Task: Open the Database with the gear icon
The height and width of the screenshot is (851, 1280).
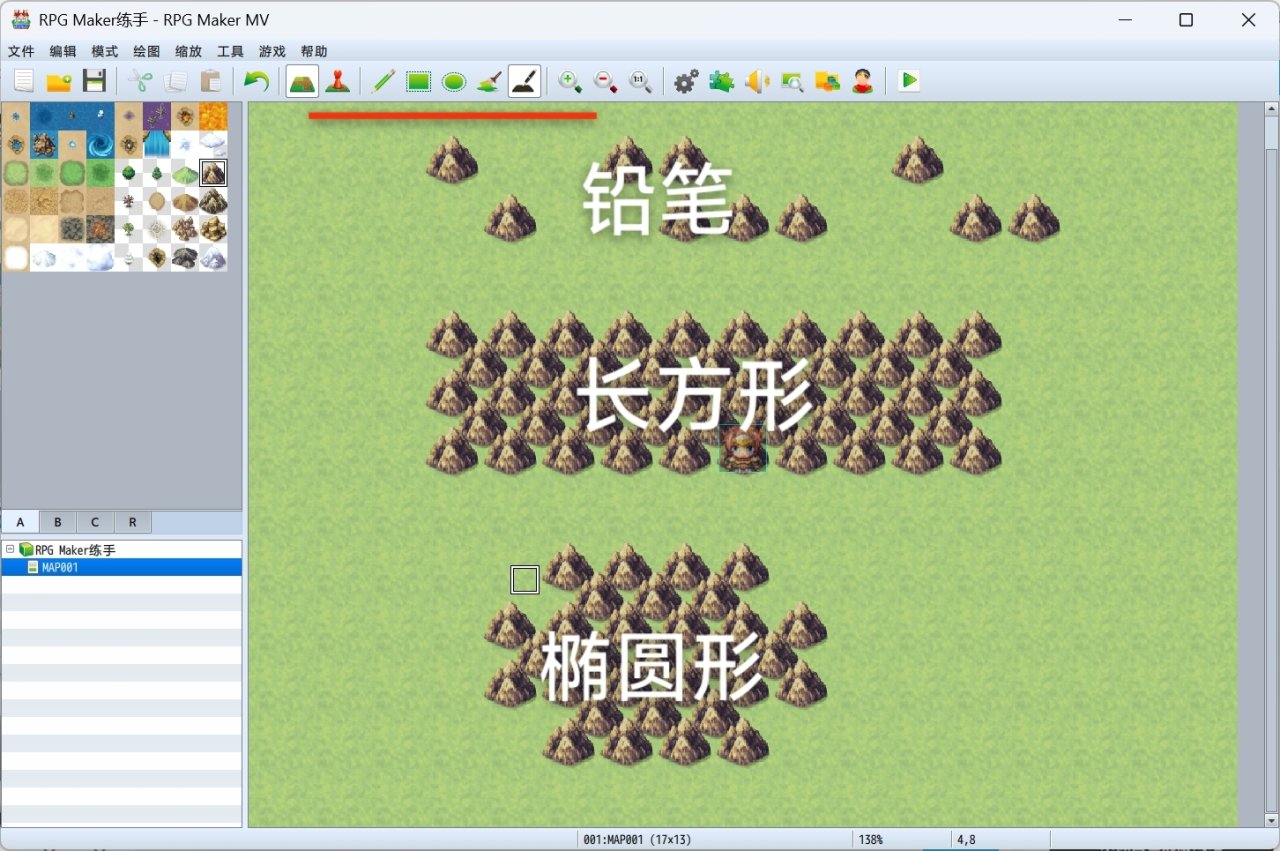Action: coord(686,81)
